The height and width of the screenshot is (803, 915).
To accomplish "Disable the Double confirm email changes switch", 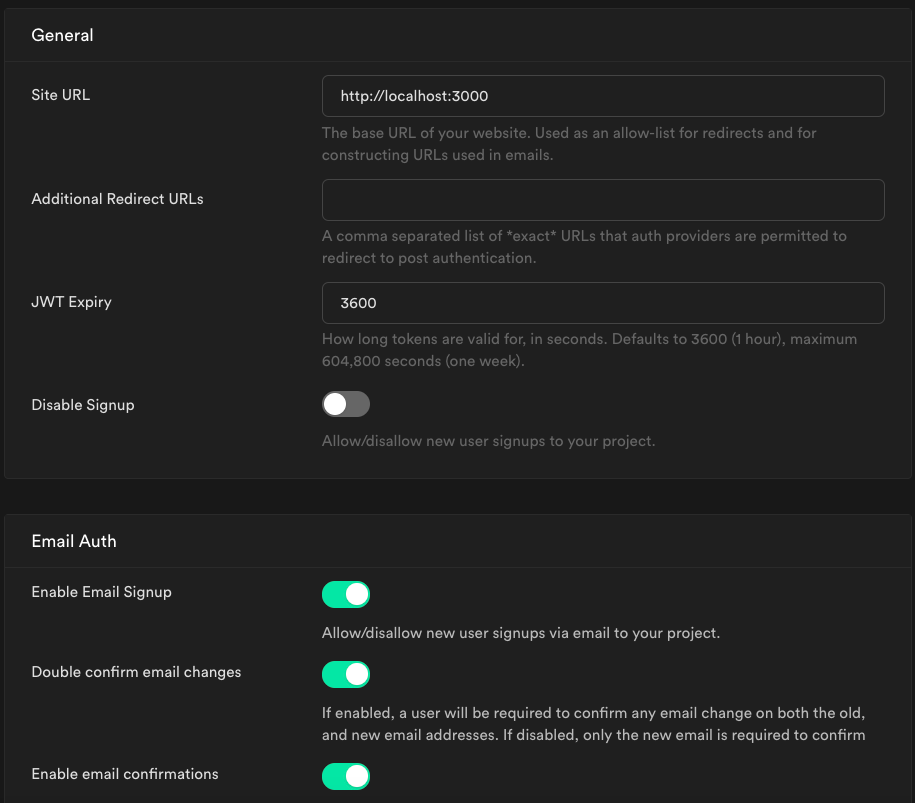I will [345, 674].
